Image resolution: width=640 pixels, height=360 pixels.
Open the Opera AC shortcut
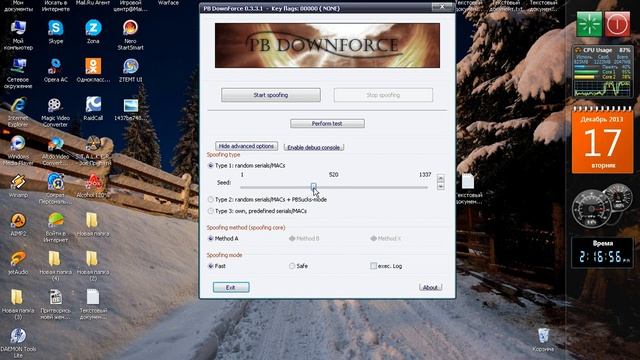point(56,70)
